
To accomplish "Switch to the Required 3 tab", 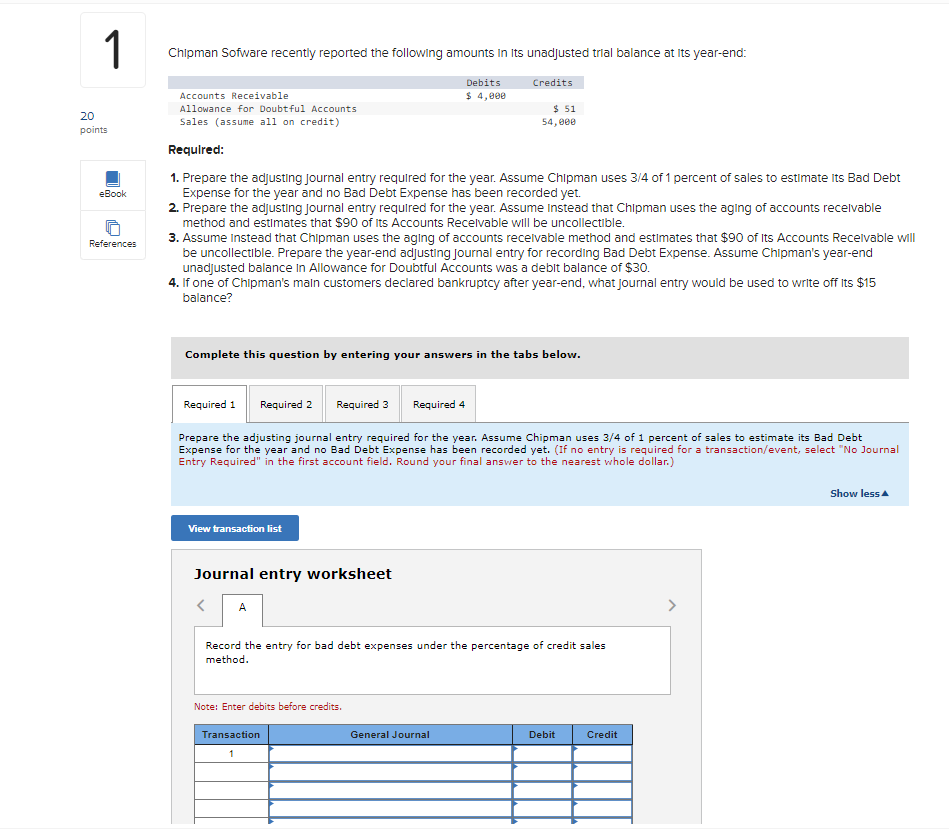I will pos(363,404).
